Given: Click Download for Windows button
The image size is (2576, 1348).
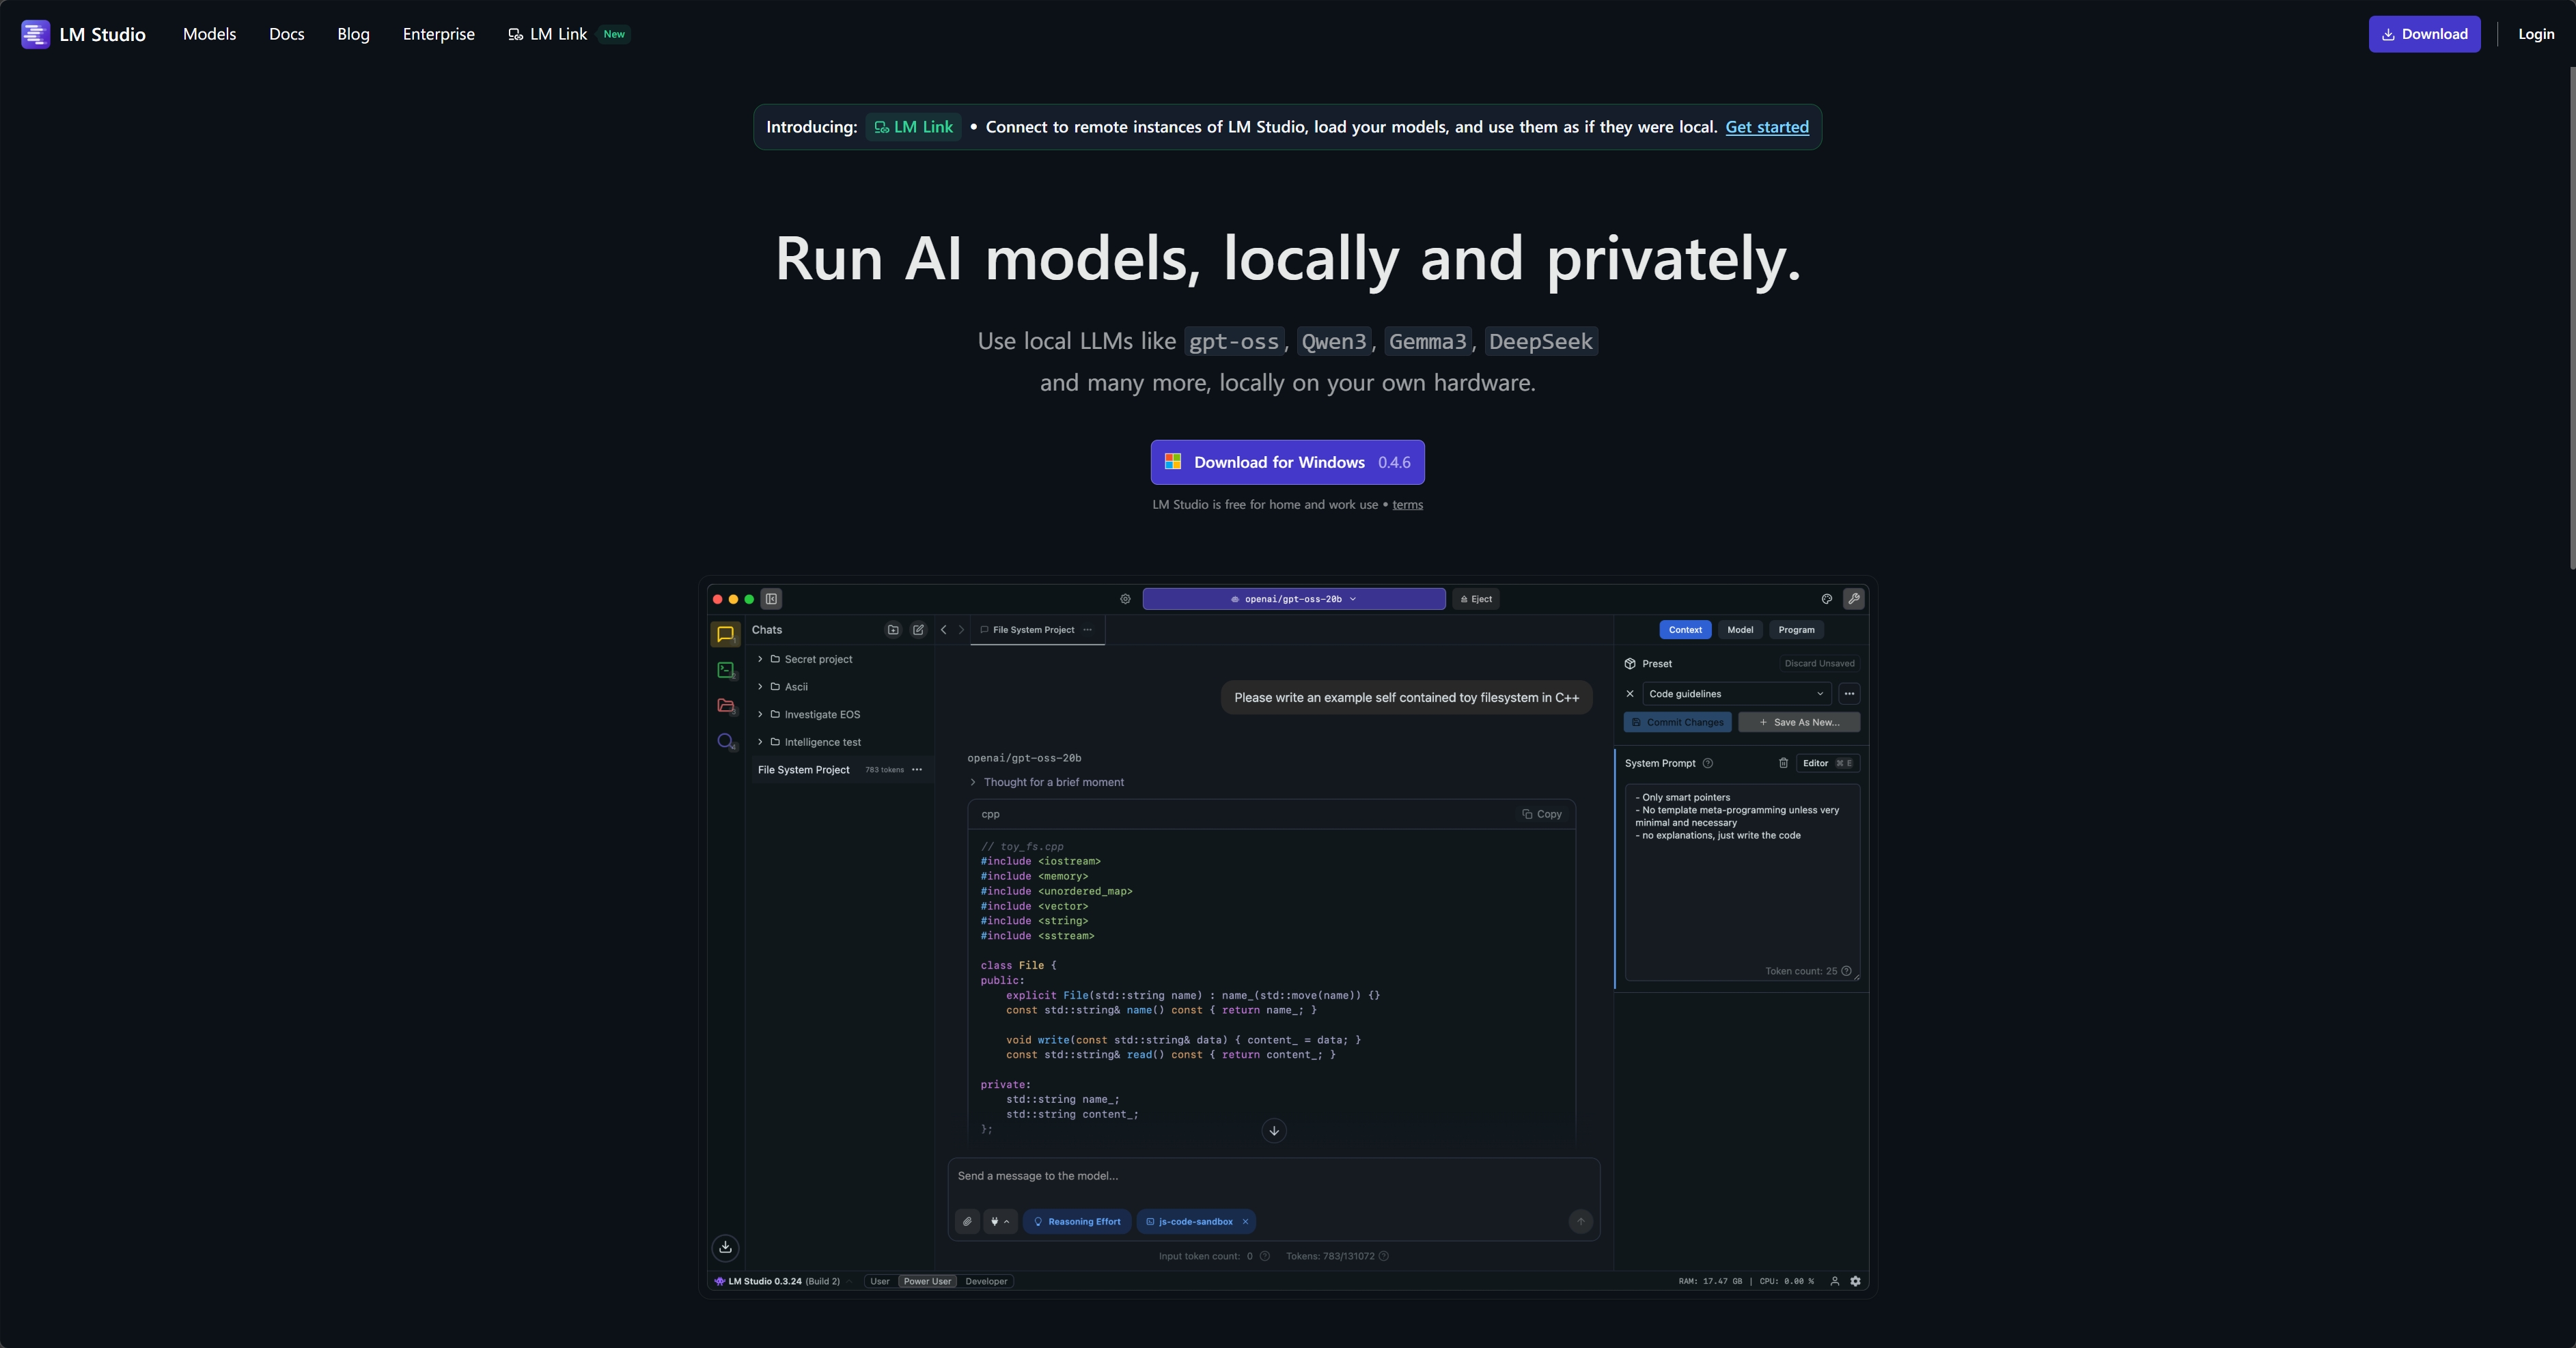Looking at the screenshot, I should (1287, 462).
